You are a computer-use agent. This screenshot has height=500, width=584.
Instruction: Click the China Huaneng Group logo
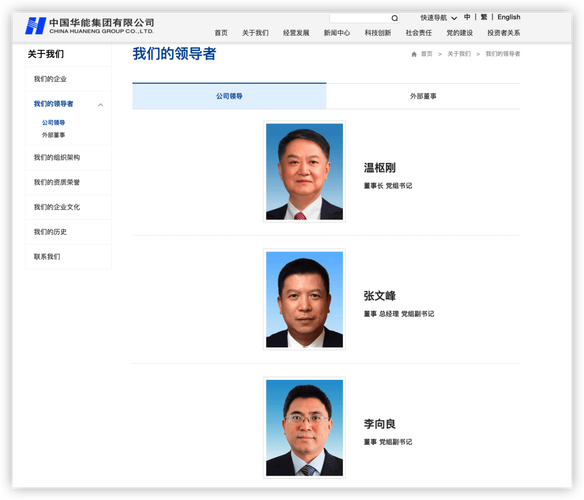coord(89,26)
